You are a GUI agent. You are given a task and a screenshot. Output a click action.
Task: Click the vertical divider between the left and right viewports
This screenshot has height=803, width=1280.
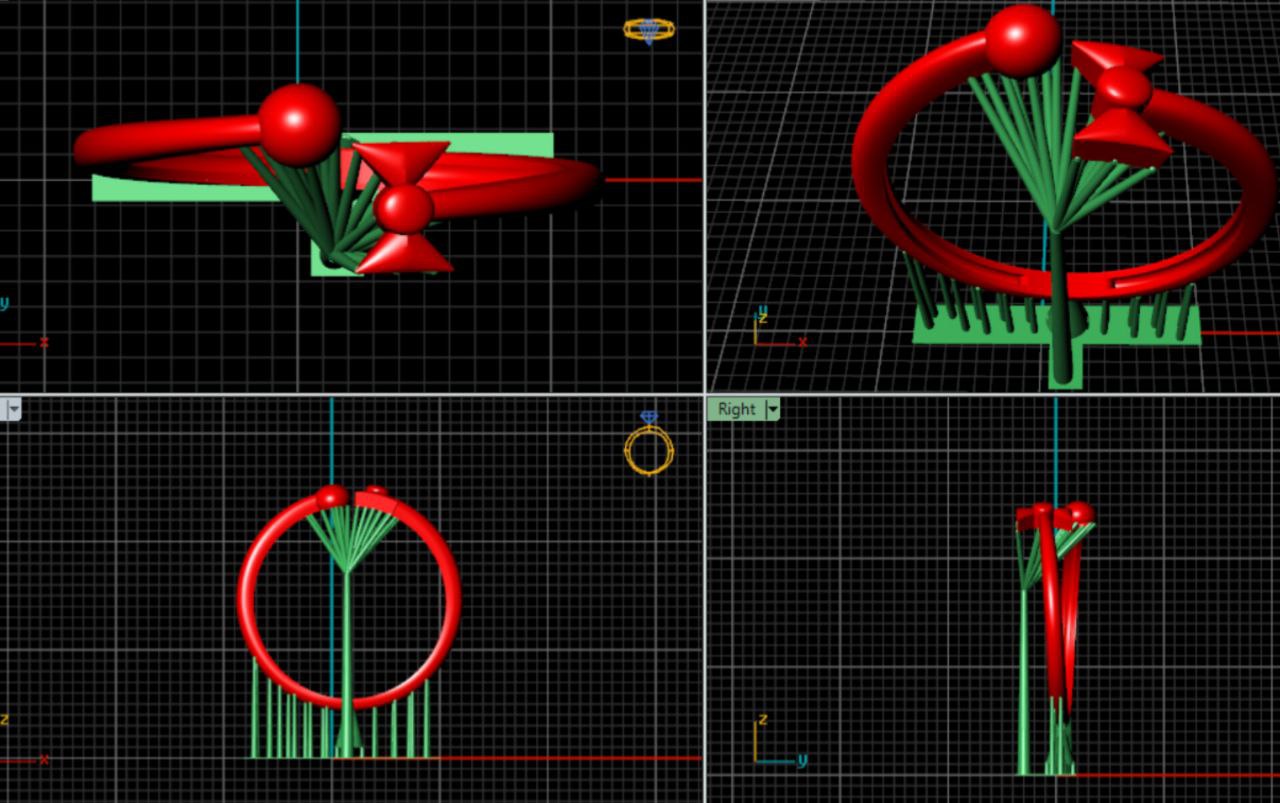point(705,600)
